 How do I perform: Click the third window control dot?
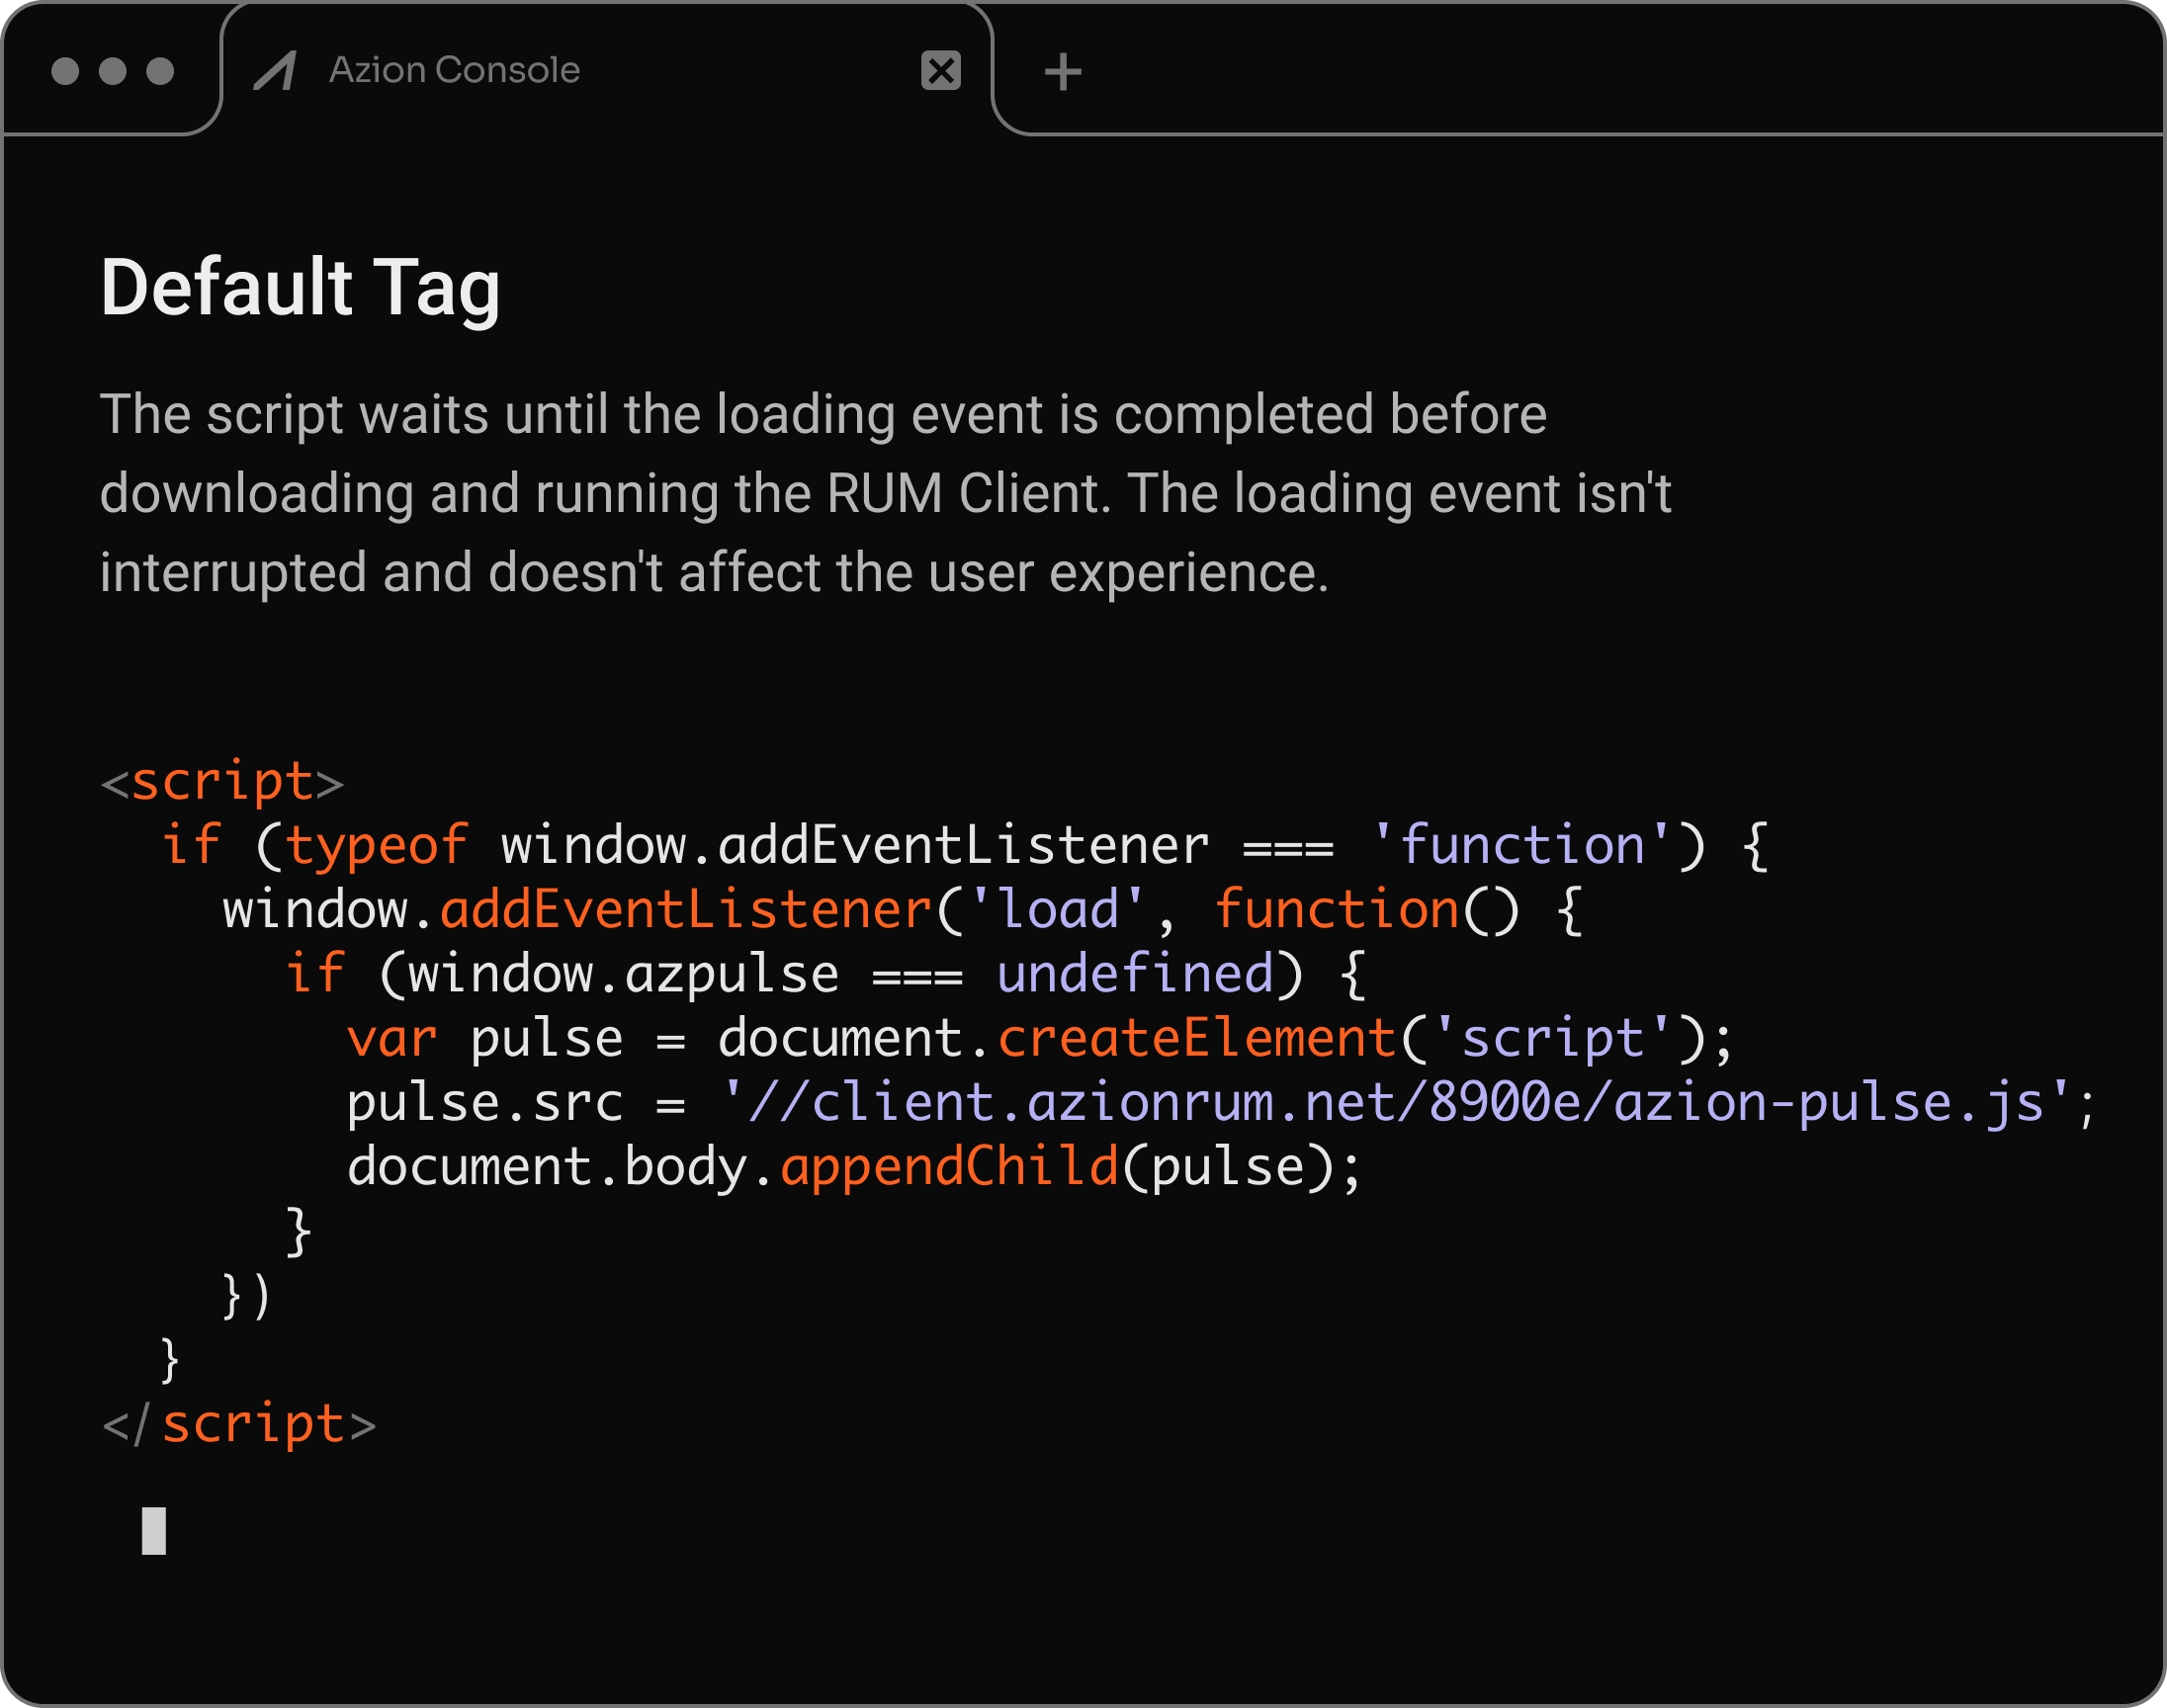click(x=160, y=71)
